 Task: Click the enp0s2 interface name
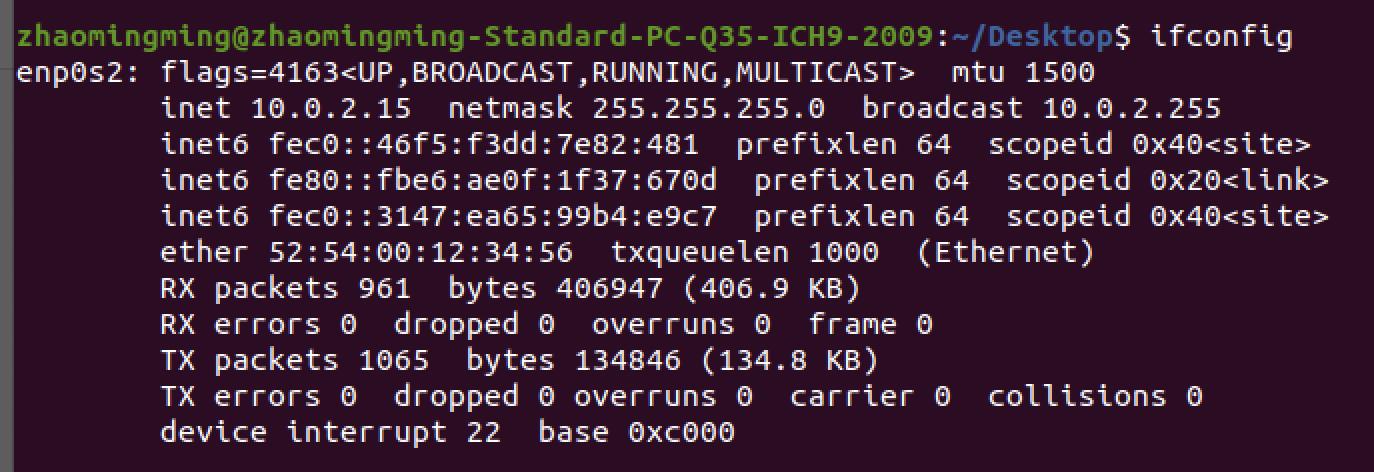(78, 73)
